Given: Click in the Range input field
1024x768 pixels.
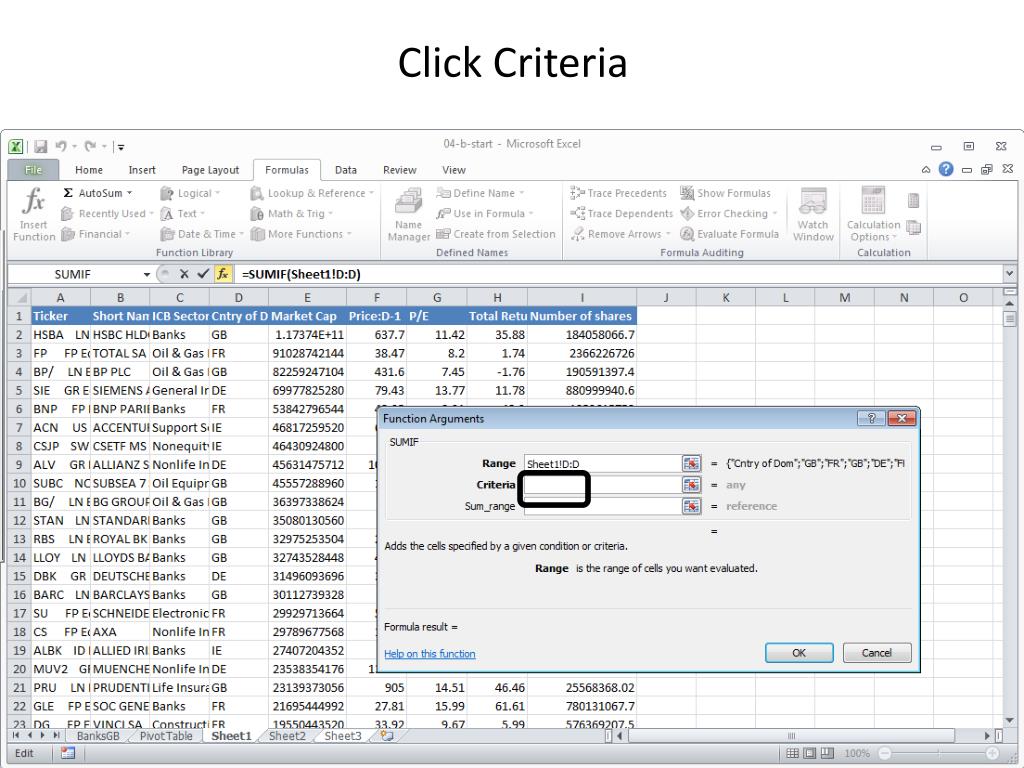Looking at the screenshot, I should click(x=601, y=464).
